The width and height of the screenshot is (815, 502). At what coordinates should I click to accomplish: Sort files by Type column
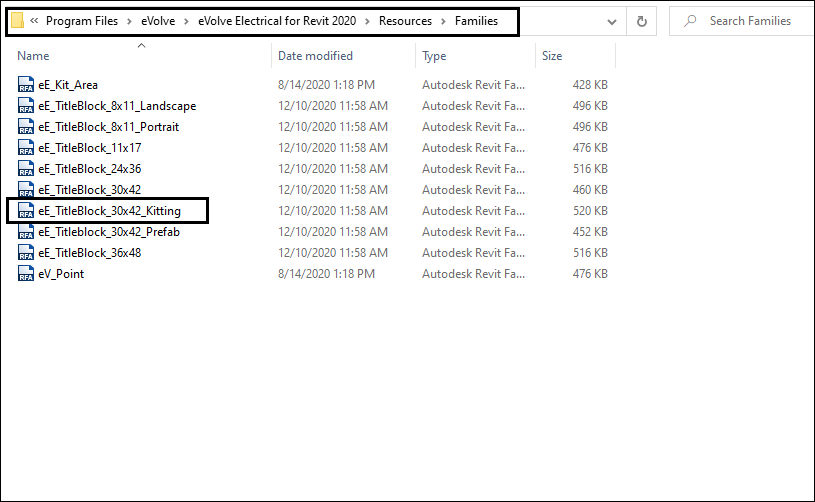coord(434,56)
